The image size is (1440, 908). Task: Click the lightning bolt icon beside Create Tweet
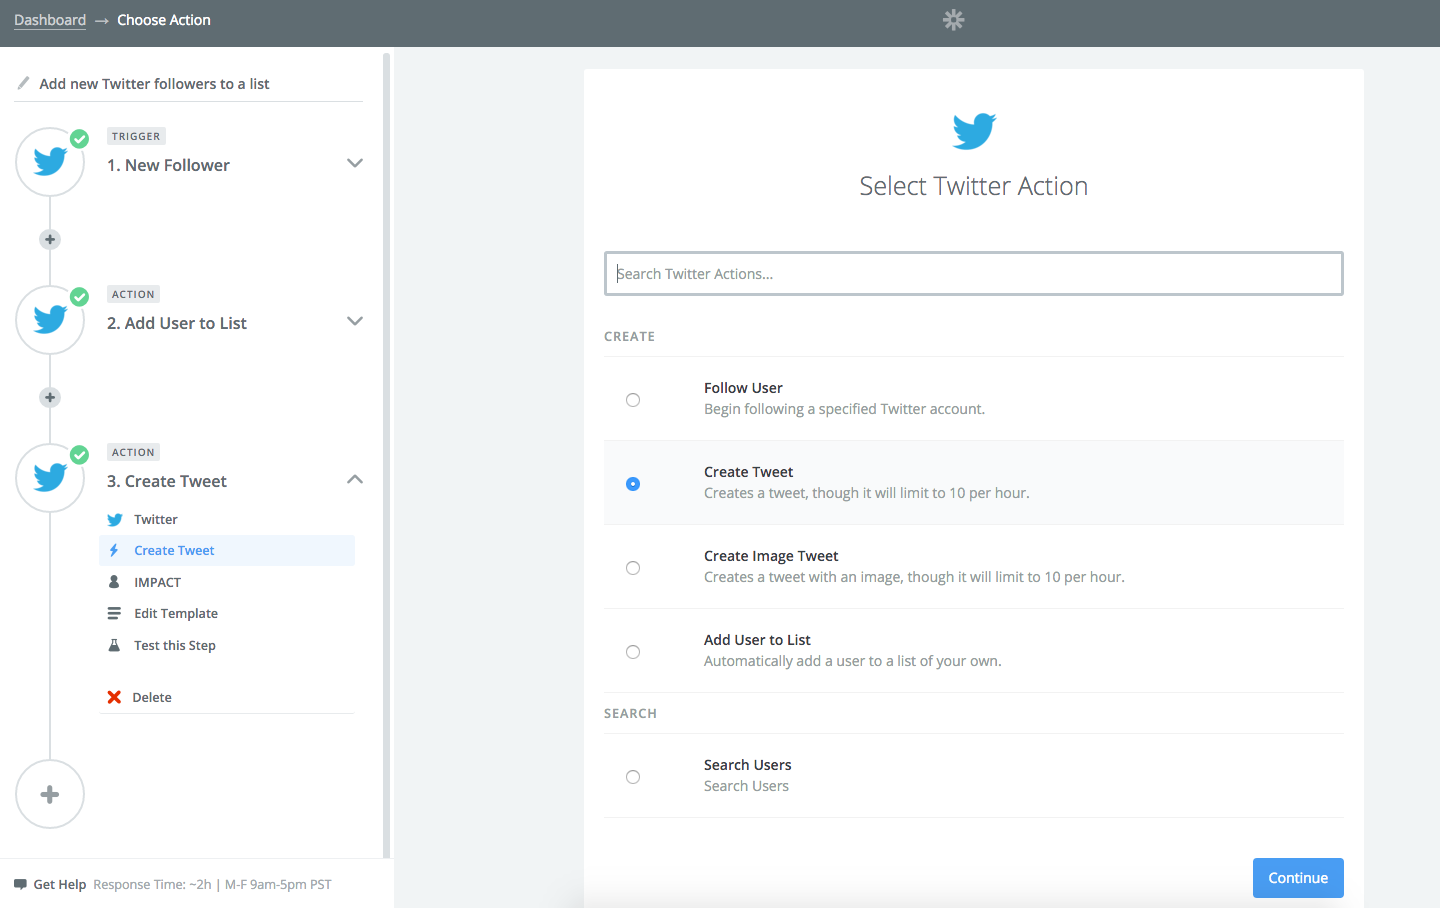coord(114,551)
